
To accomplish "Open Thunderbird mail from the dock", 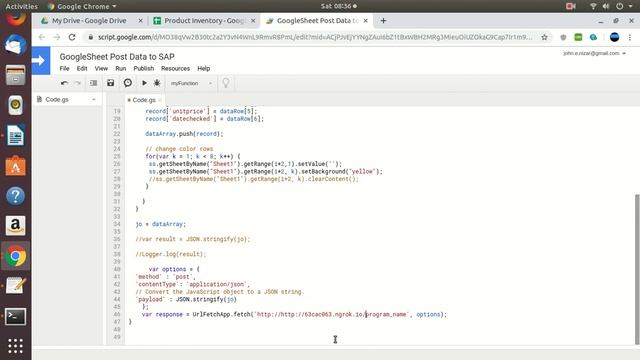I will pos(16,45).
